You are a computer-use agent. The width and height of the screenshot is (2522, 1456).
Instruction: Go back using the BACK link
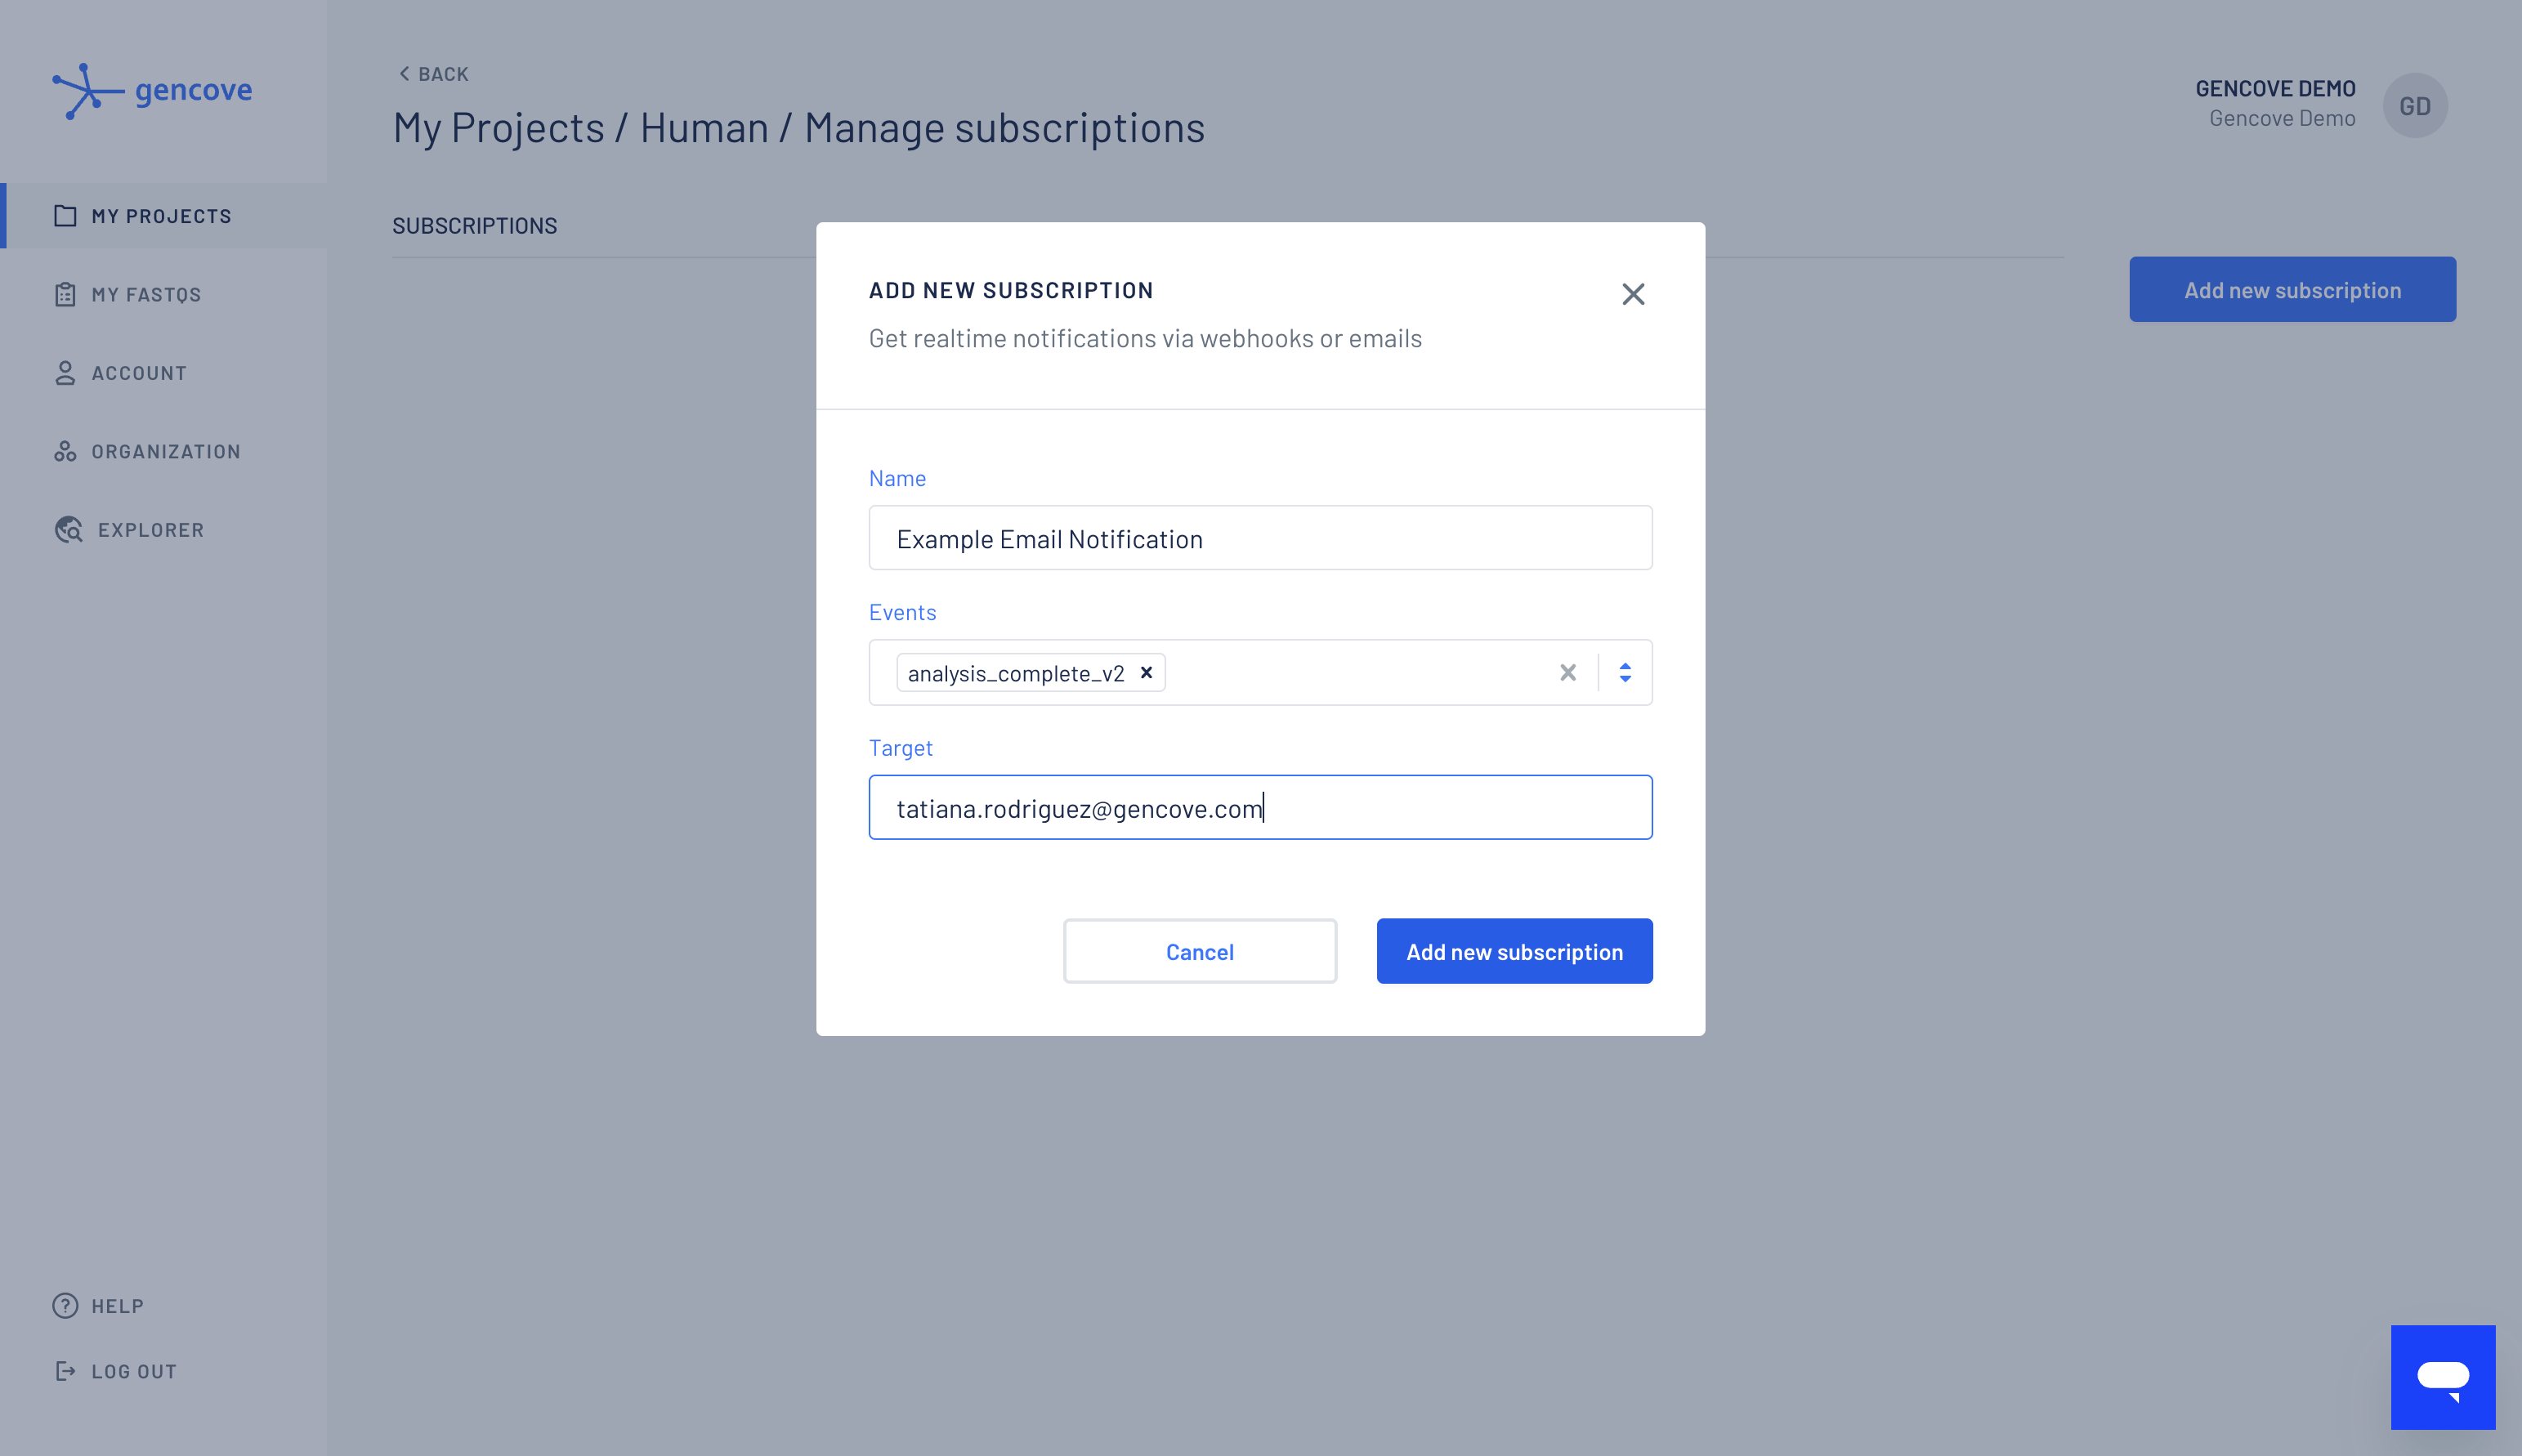(434, 74)
